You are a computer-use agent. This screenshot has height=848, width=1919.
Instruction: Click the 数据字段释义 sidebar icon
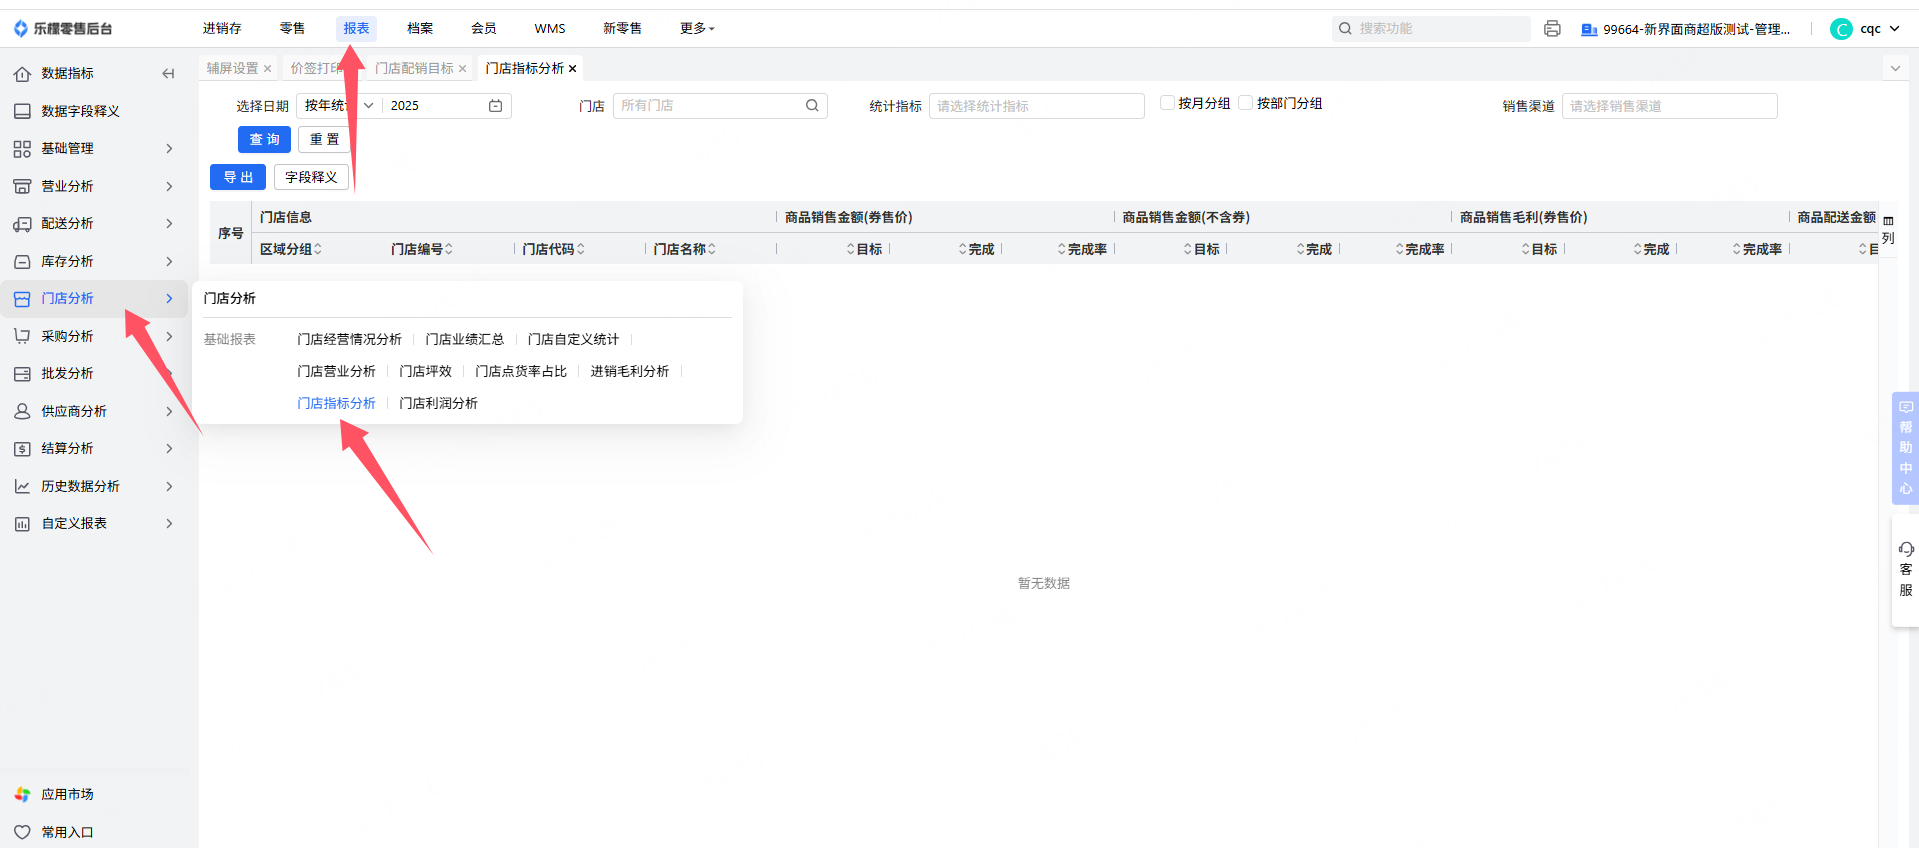[22, 111]
